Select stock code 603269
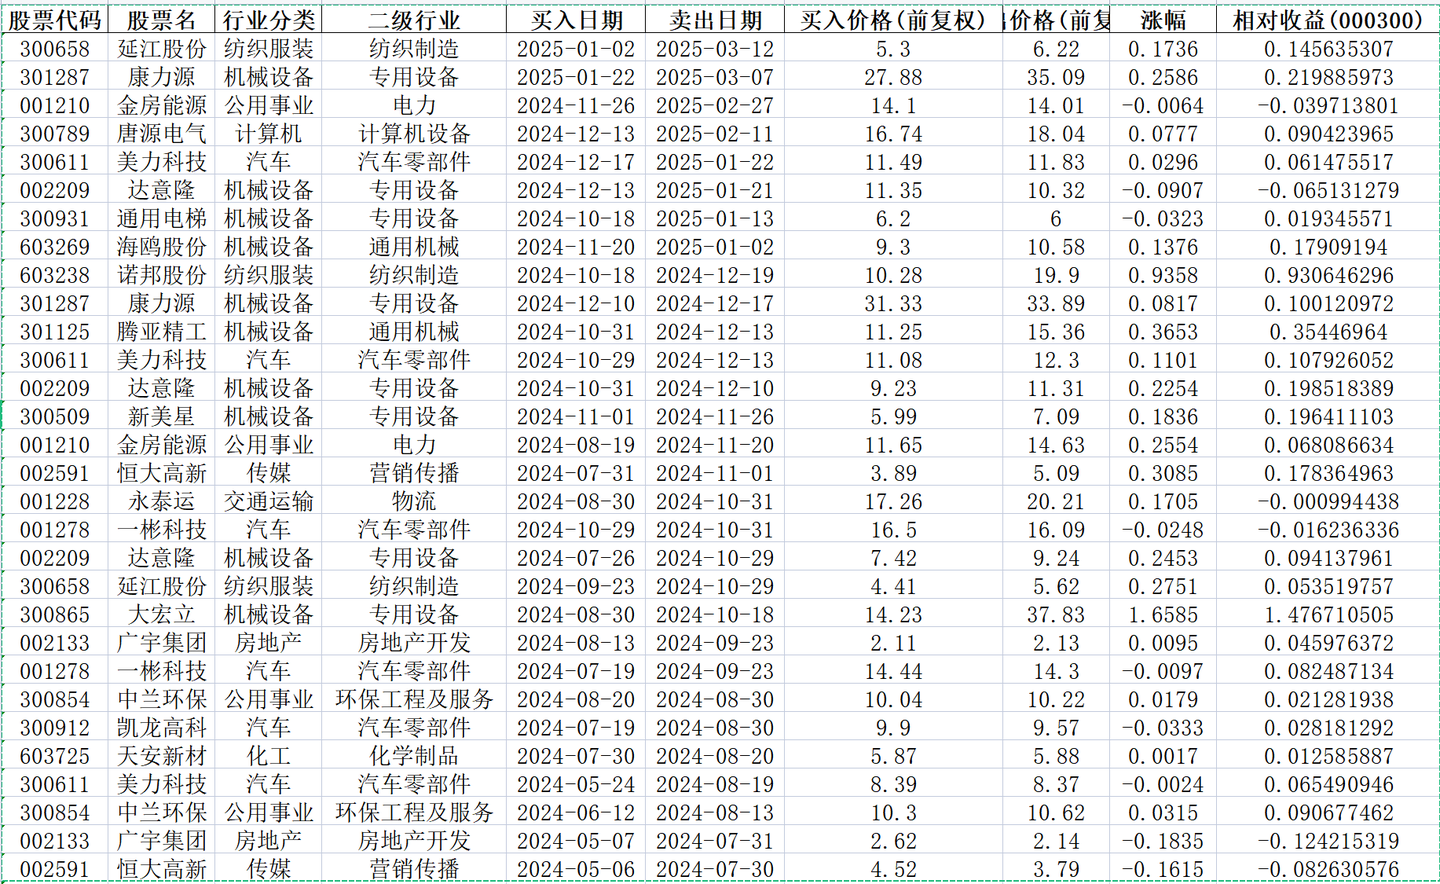Screen dimensions: 1440x884 tap(55, 247)
